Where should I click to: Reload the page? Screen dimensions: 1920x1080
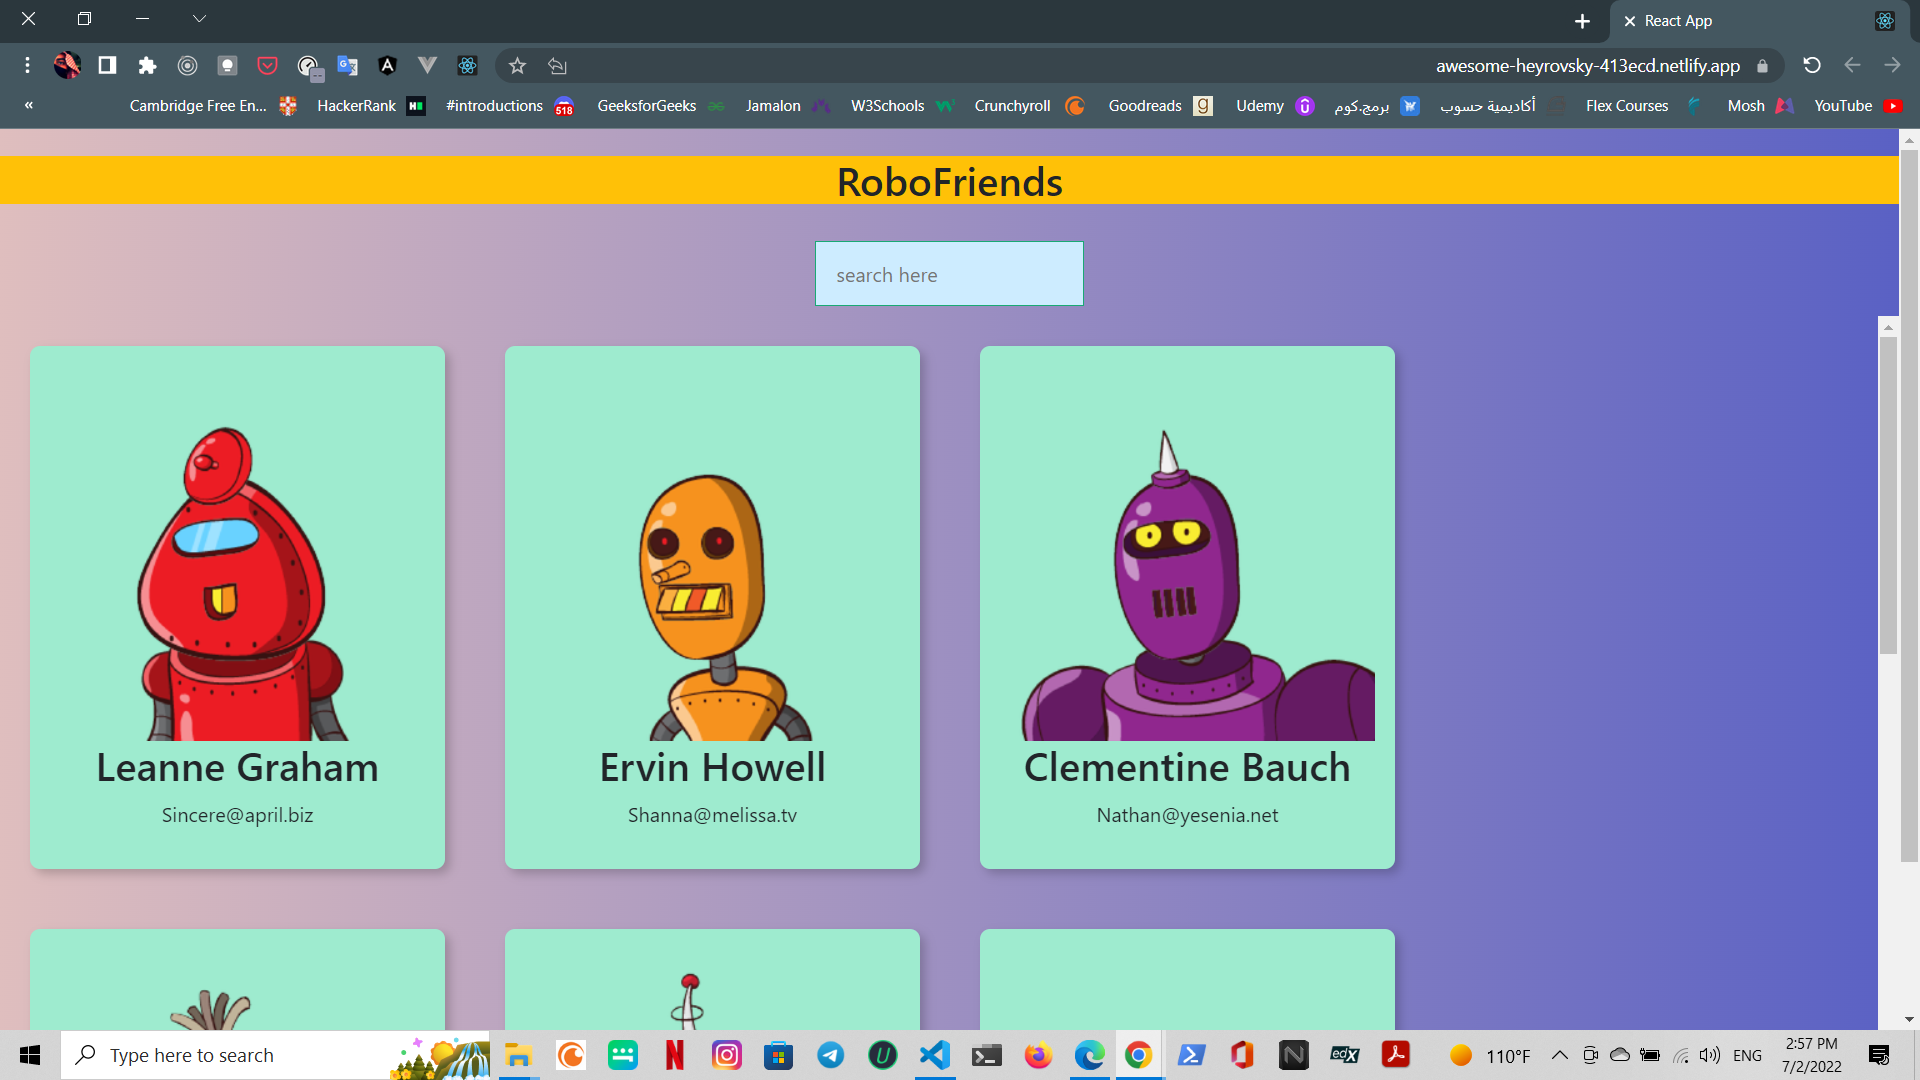(1811, 66)
